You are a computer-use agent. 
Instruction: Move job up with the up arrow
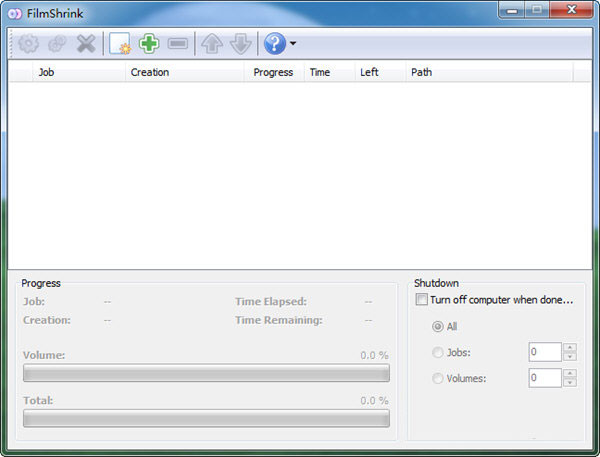tap(212, 44)
